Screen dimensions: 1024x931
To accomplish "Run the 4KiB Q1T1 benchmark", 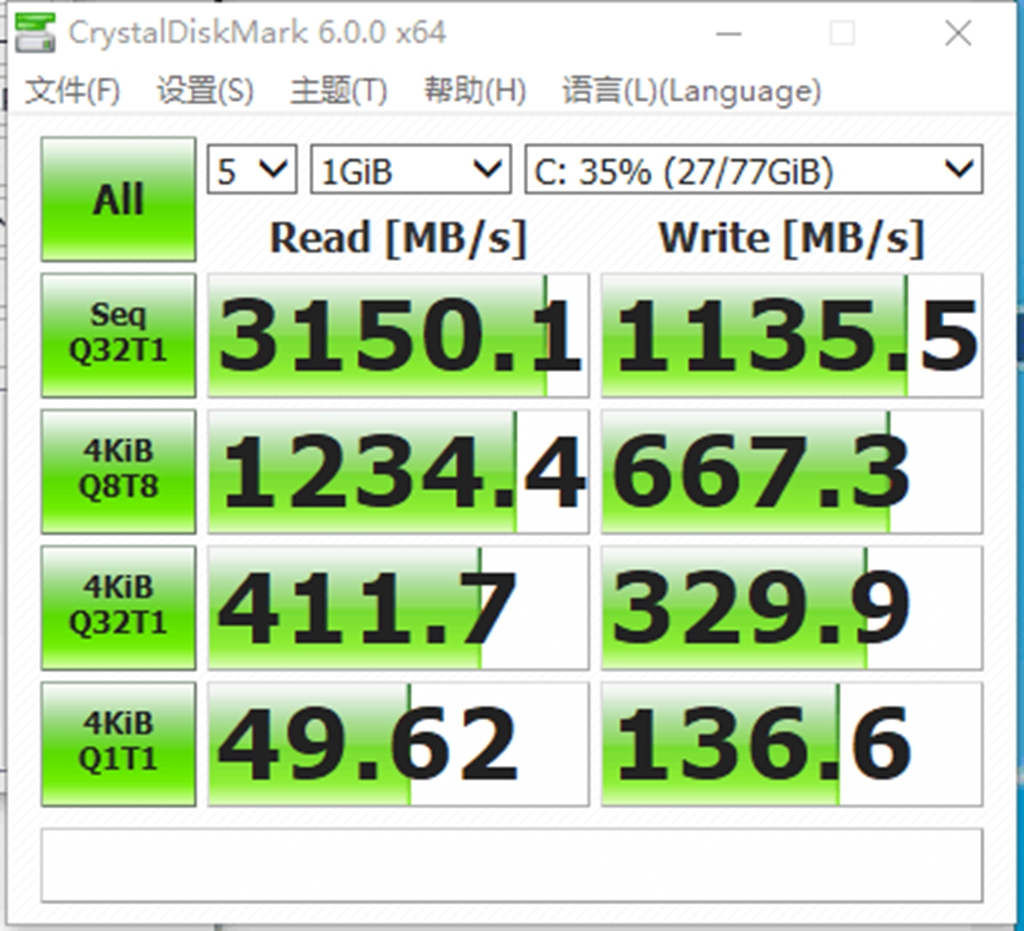I will tap(118, 743).
